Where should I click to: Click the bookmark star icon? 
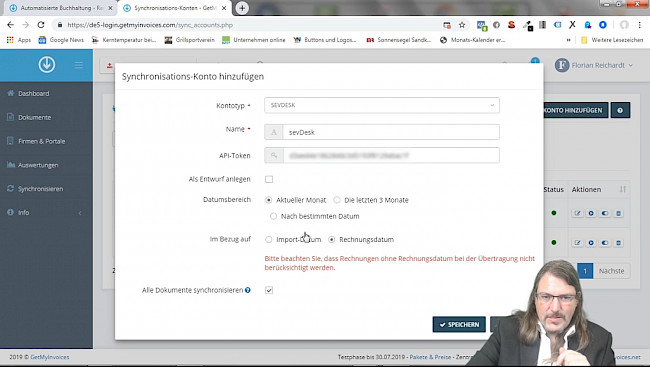click(x=462, y=25)
